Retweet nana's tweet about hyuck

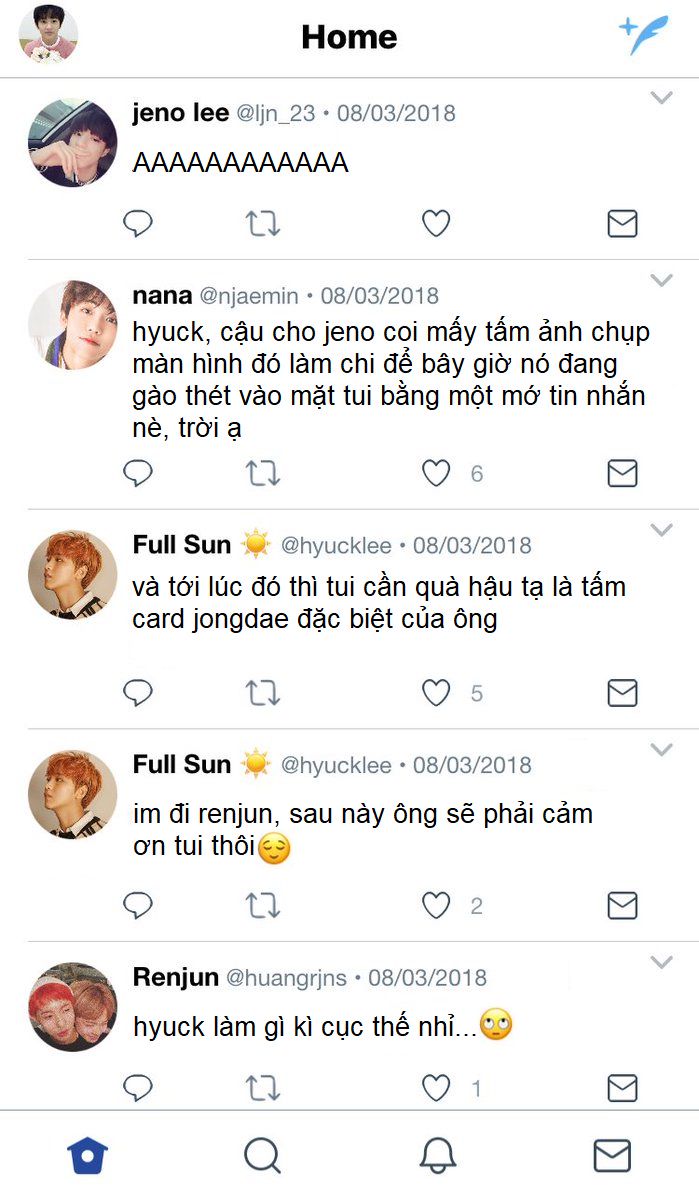click(263, 473)
